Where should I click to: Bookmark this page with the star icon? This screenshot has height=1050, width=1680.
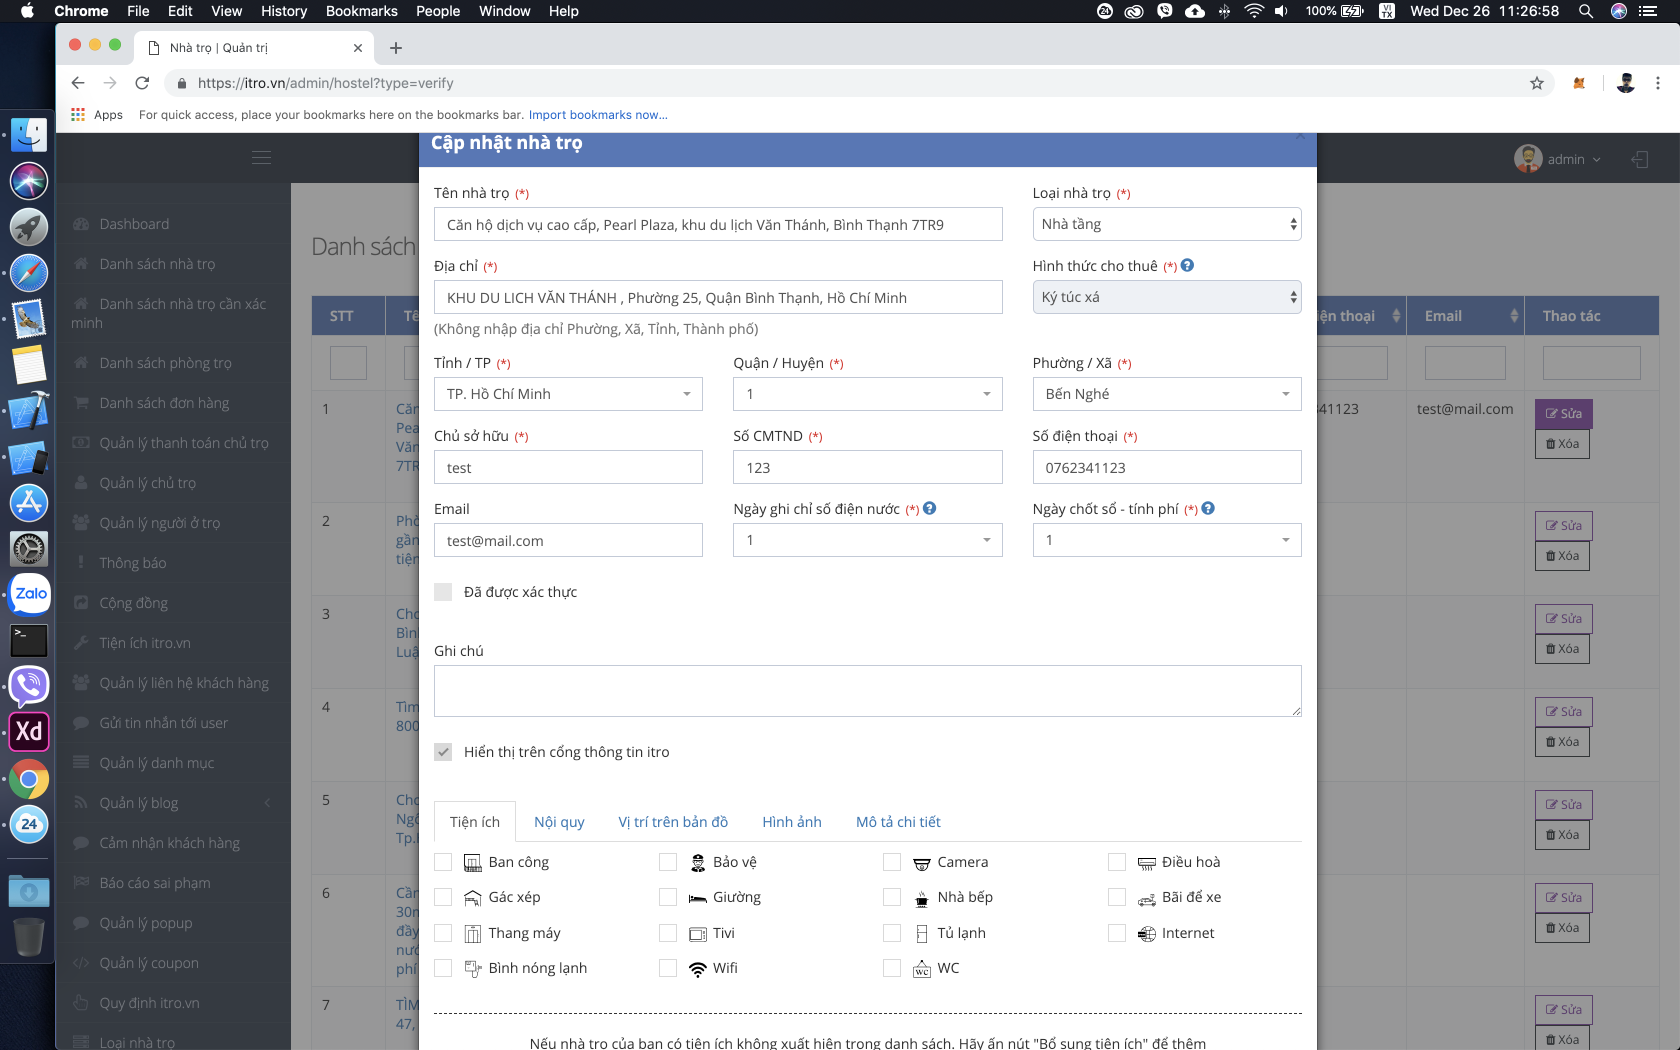pyautogui.click(x=1537, y=83)
